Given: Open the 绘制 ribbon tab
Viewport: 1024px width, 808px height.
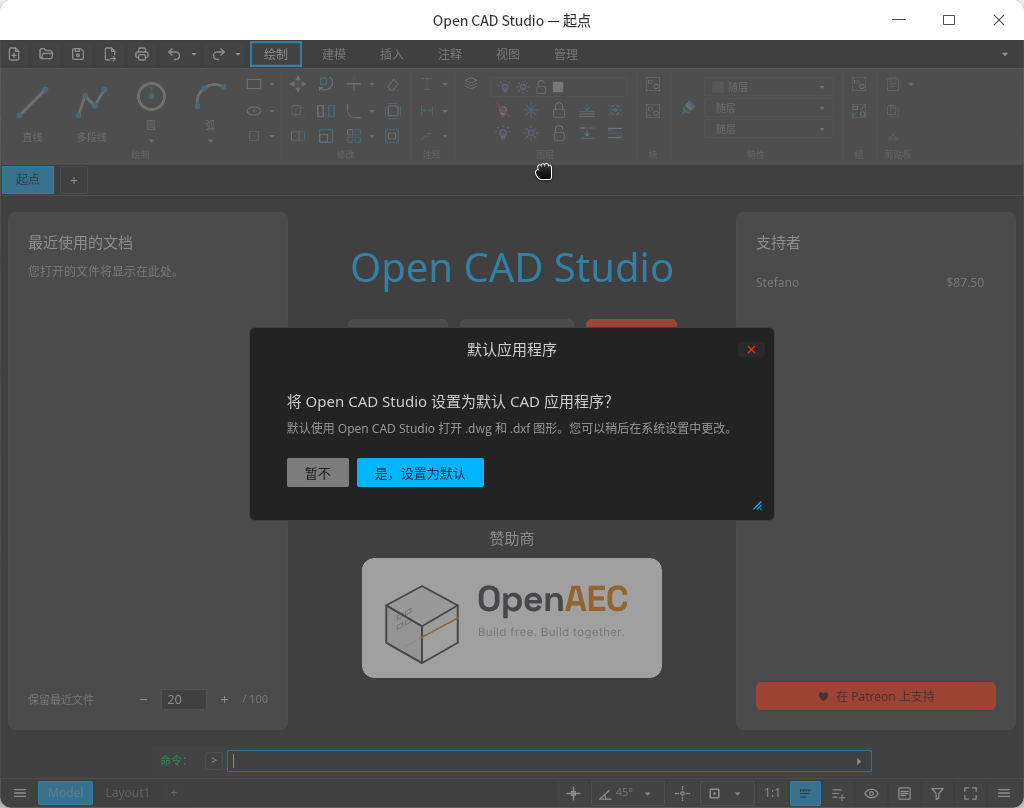Looking at the screenshot, I should click(x=276, y=54).
